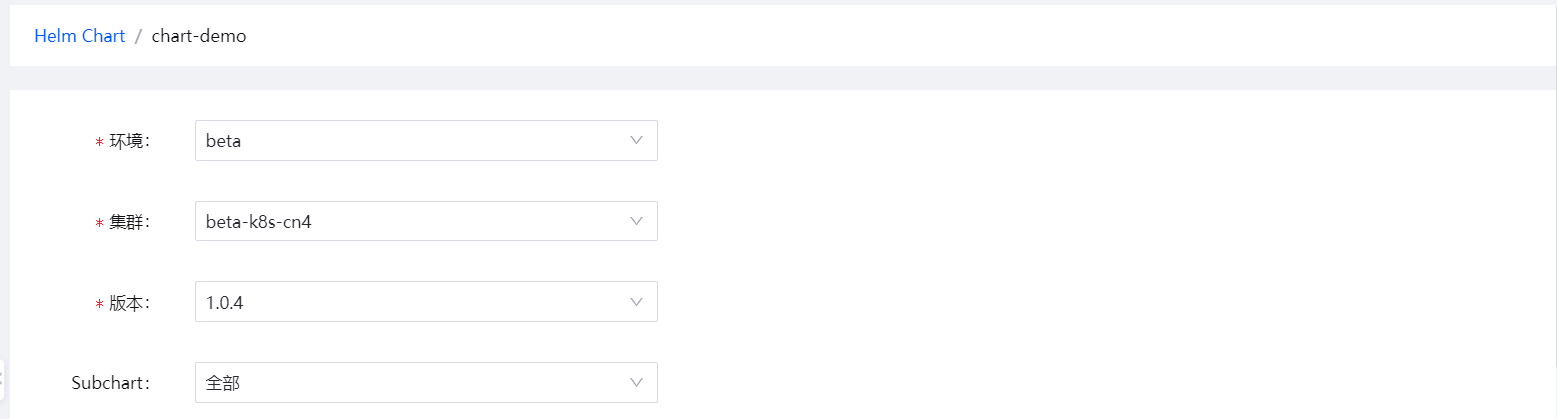This screenshot has height=419, width=1557.
Task: Click the chevron arrow in the Subchart field
Action: coord(636,382)
